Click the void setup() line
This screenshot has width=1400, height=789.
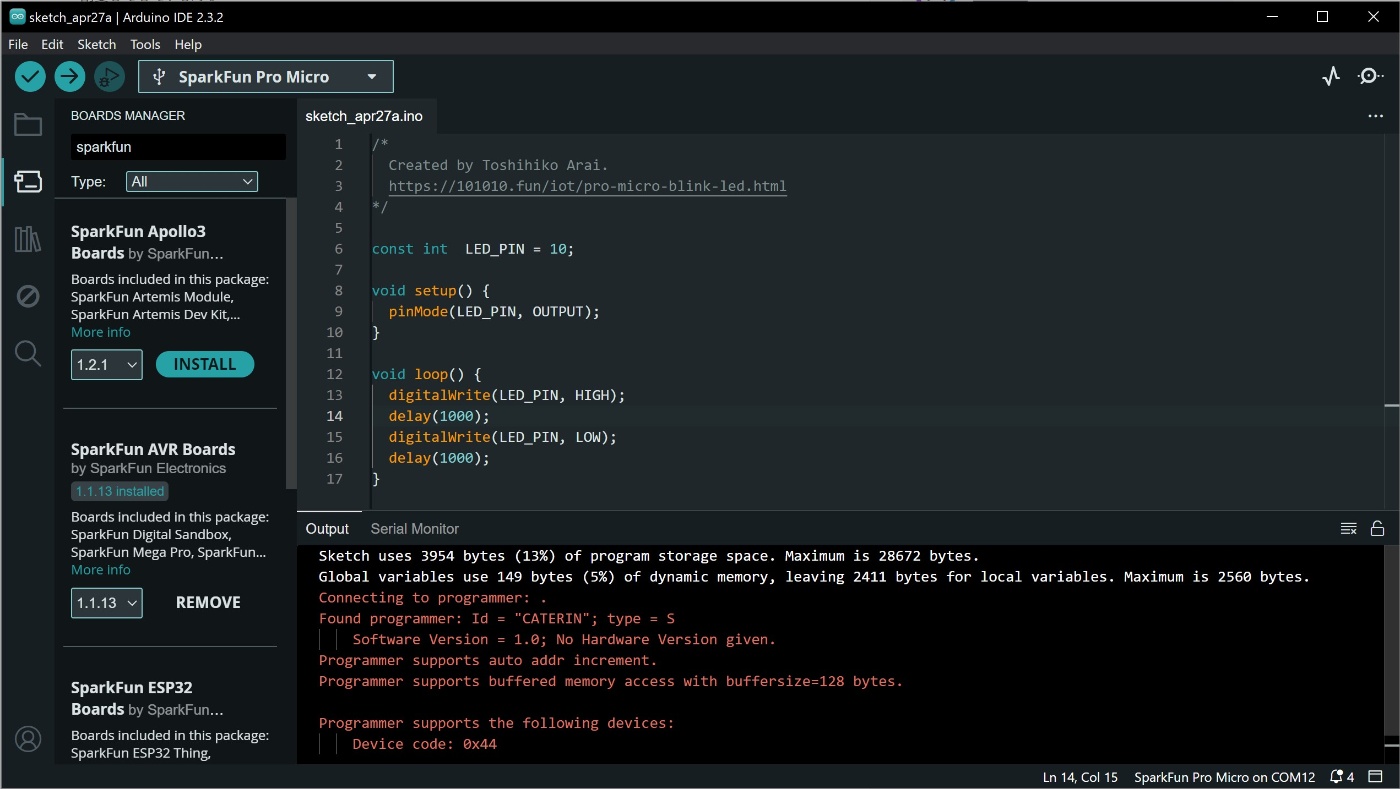click(431, 291)
